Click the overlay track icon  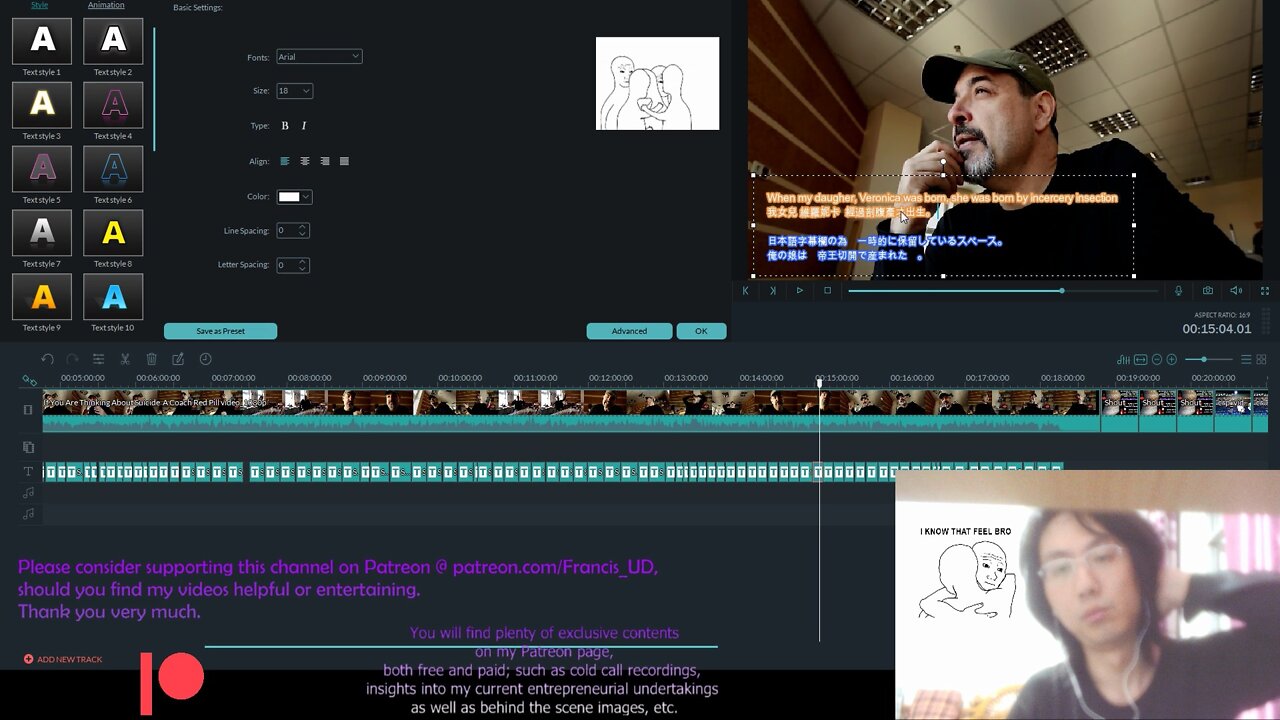tap(28, 447)
